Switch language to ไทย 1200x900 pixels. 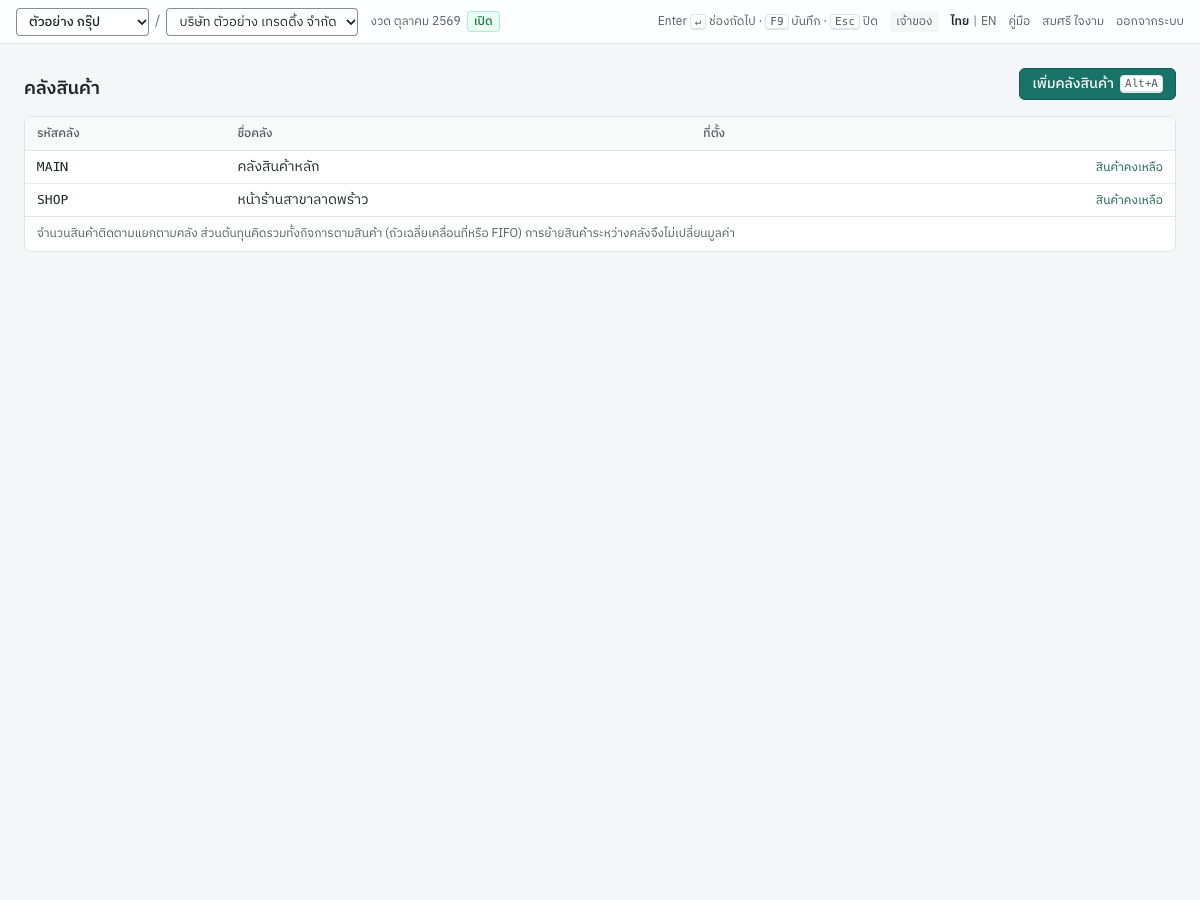(x=959, y=21)
